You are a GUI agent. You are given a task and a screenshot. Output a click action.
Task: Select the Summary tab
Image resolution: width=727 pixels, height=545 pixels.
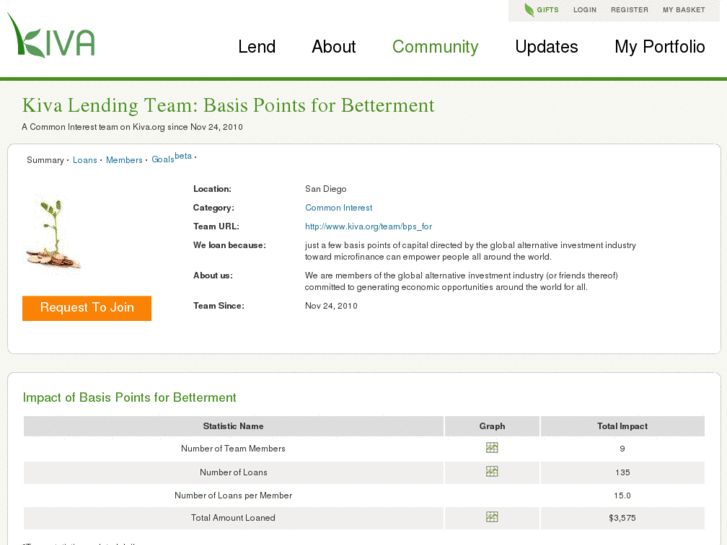pos(45,160)
